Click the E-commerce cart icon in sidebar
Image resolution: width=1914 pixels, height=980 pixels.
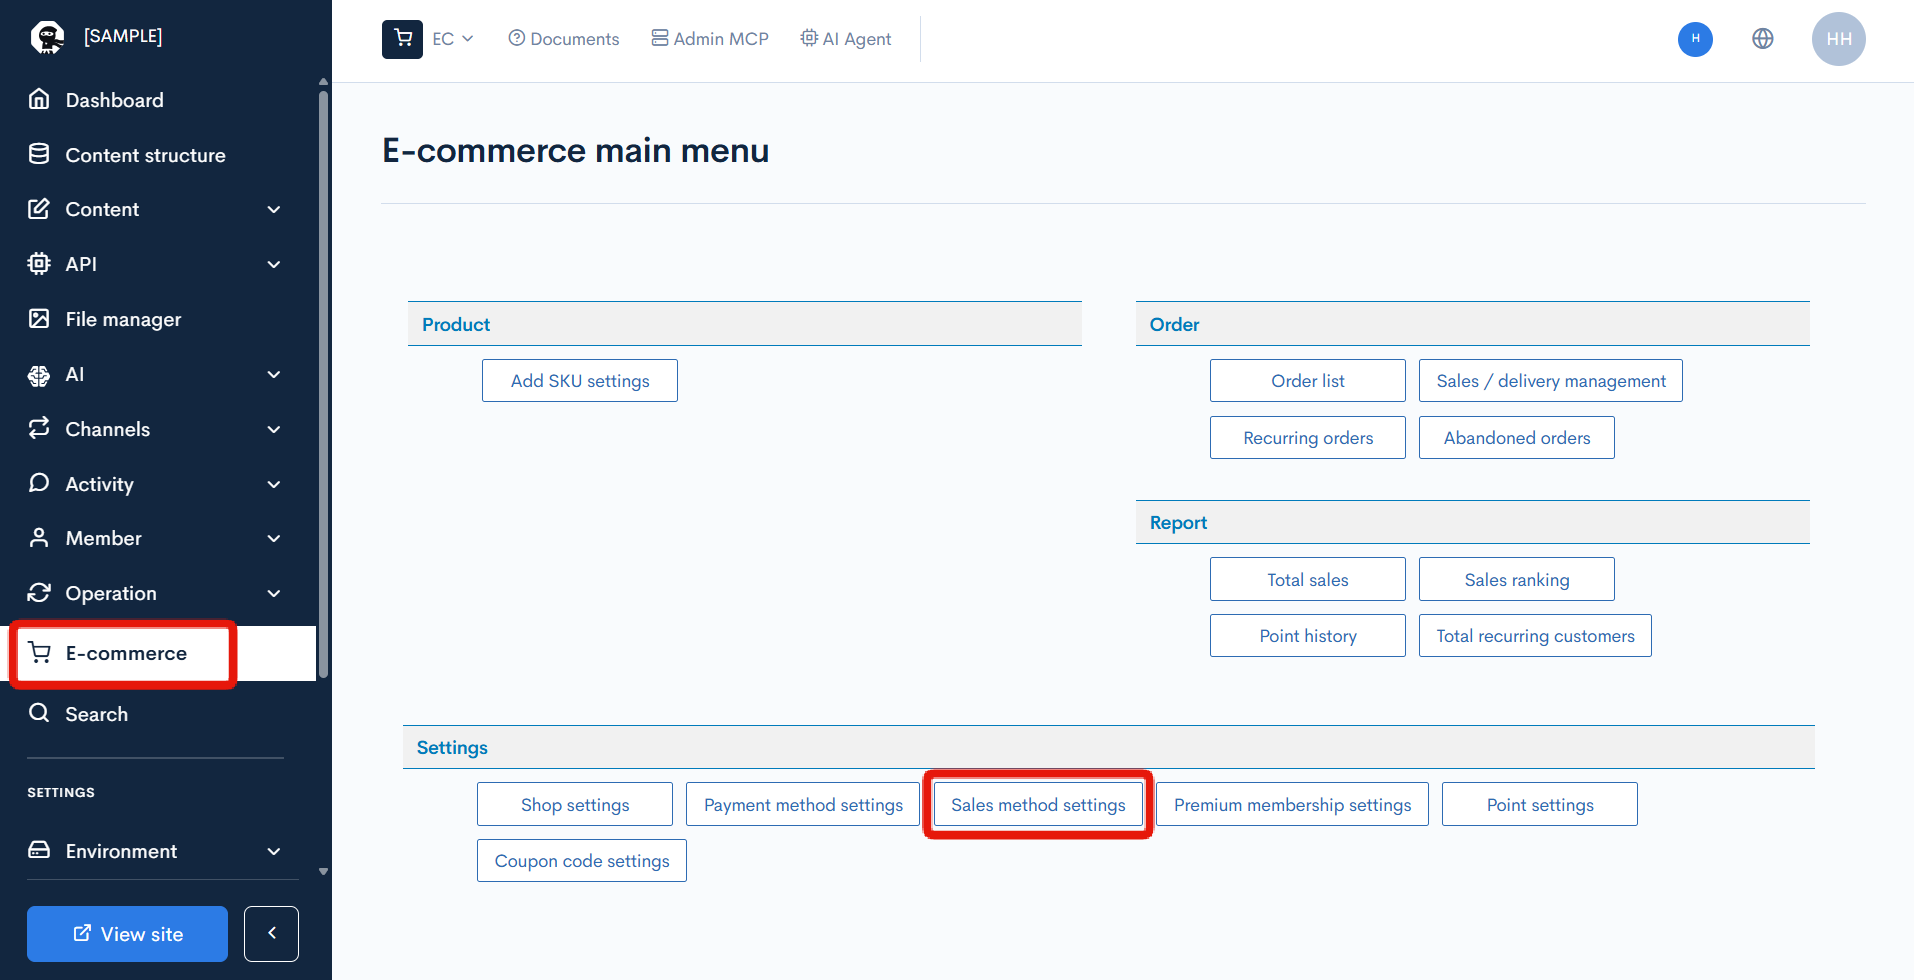(x=40, y=652)
